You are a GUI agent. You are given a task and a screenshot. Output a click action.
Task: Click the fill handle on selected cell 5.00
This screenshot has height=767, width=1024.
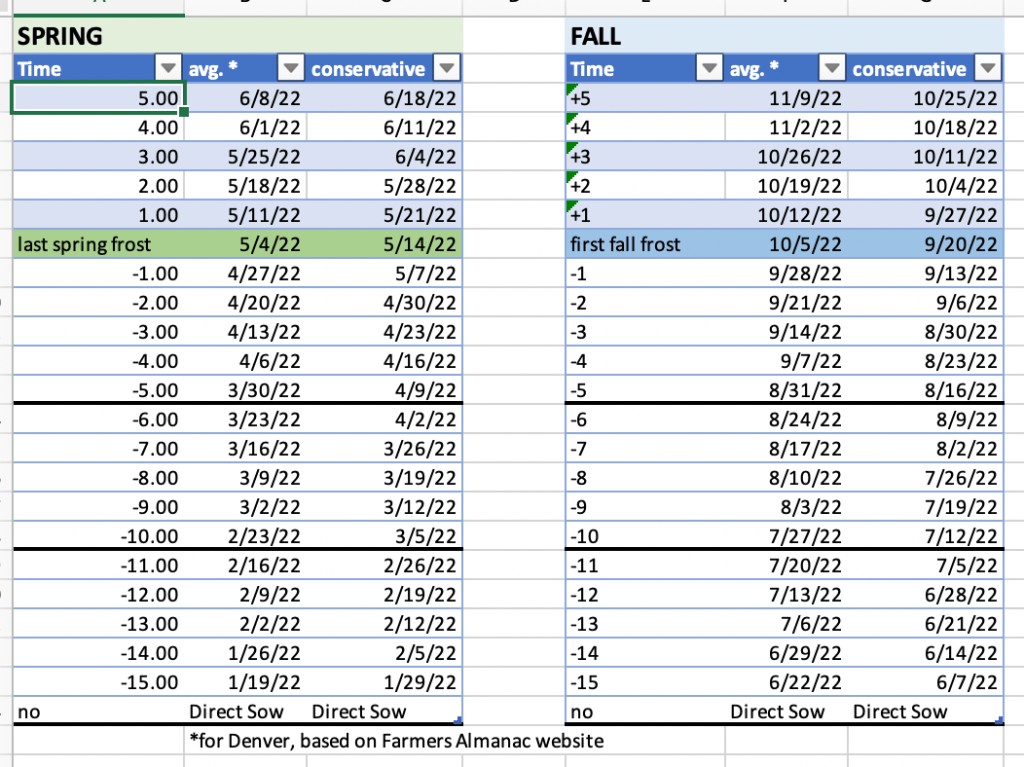[184, 111]
